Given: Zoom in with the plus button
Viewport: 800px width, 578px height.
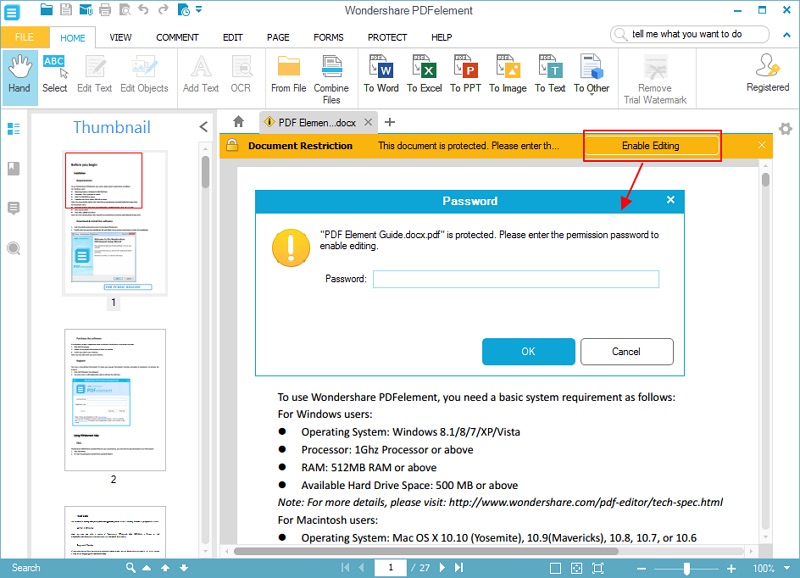Looking at the screenshot, I should click(731, 568).
